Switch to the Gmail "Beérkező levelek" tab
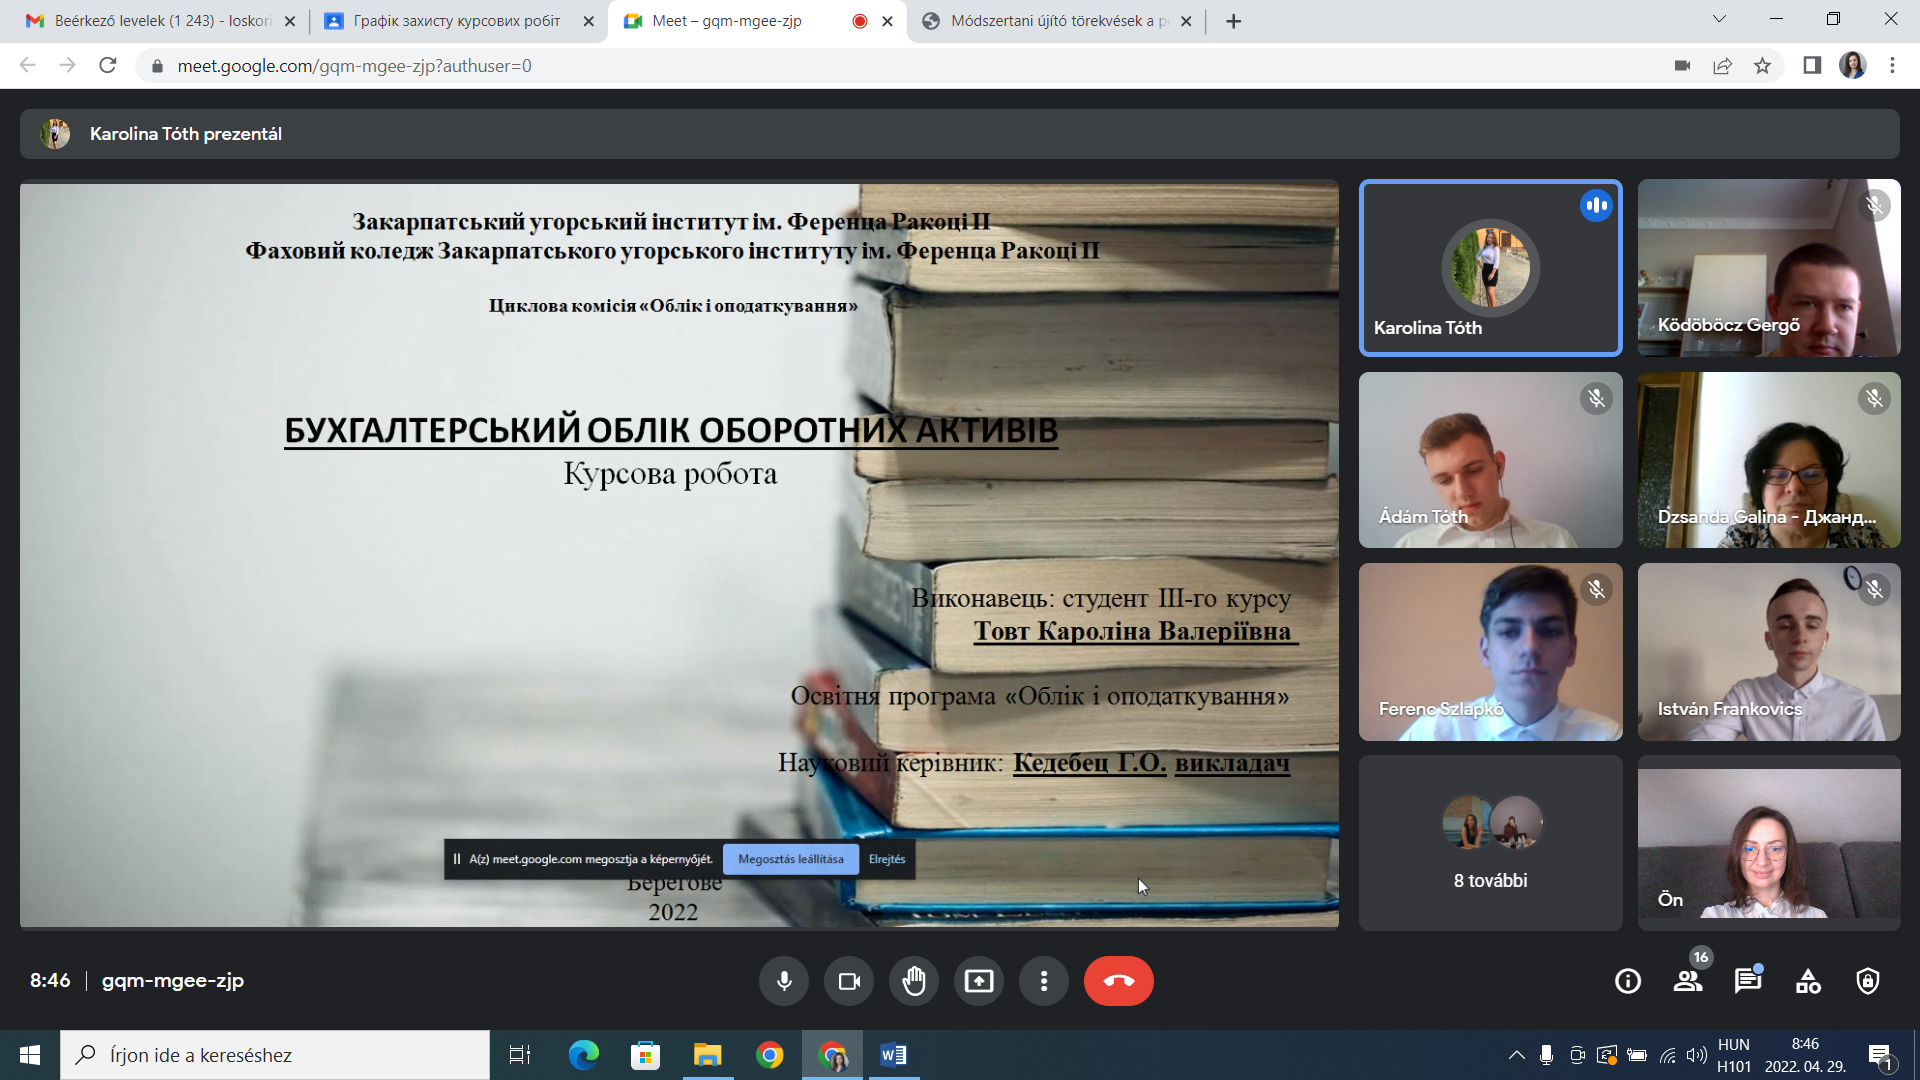 click(x=160, y=21)
